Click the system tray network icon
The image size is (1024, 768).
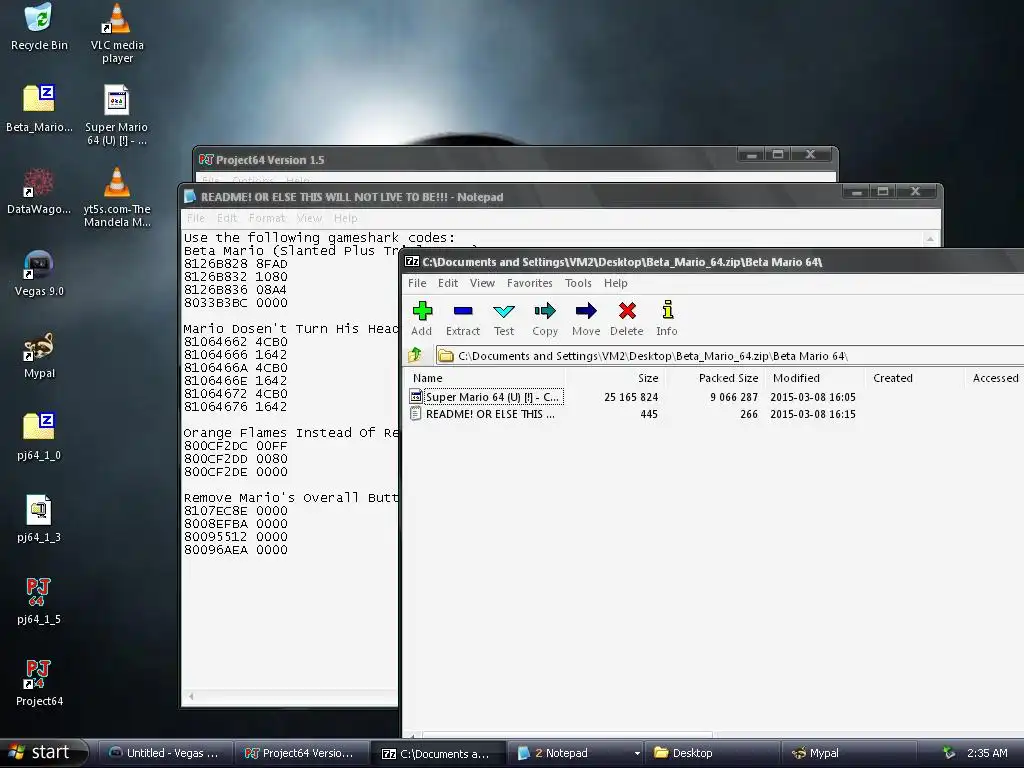[949, 753]
